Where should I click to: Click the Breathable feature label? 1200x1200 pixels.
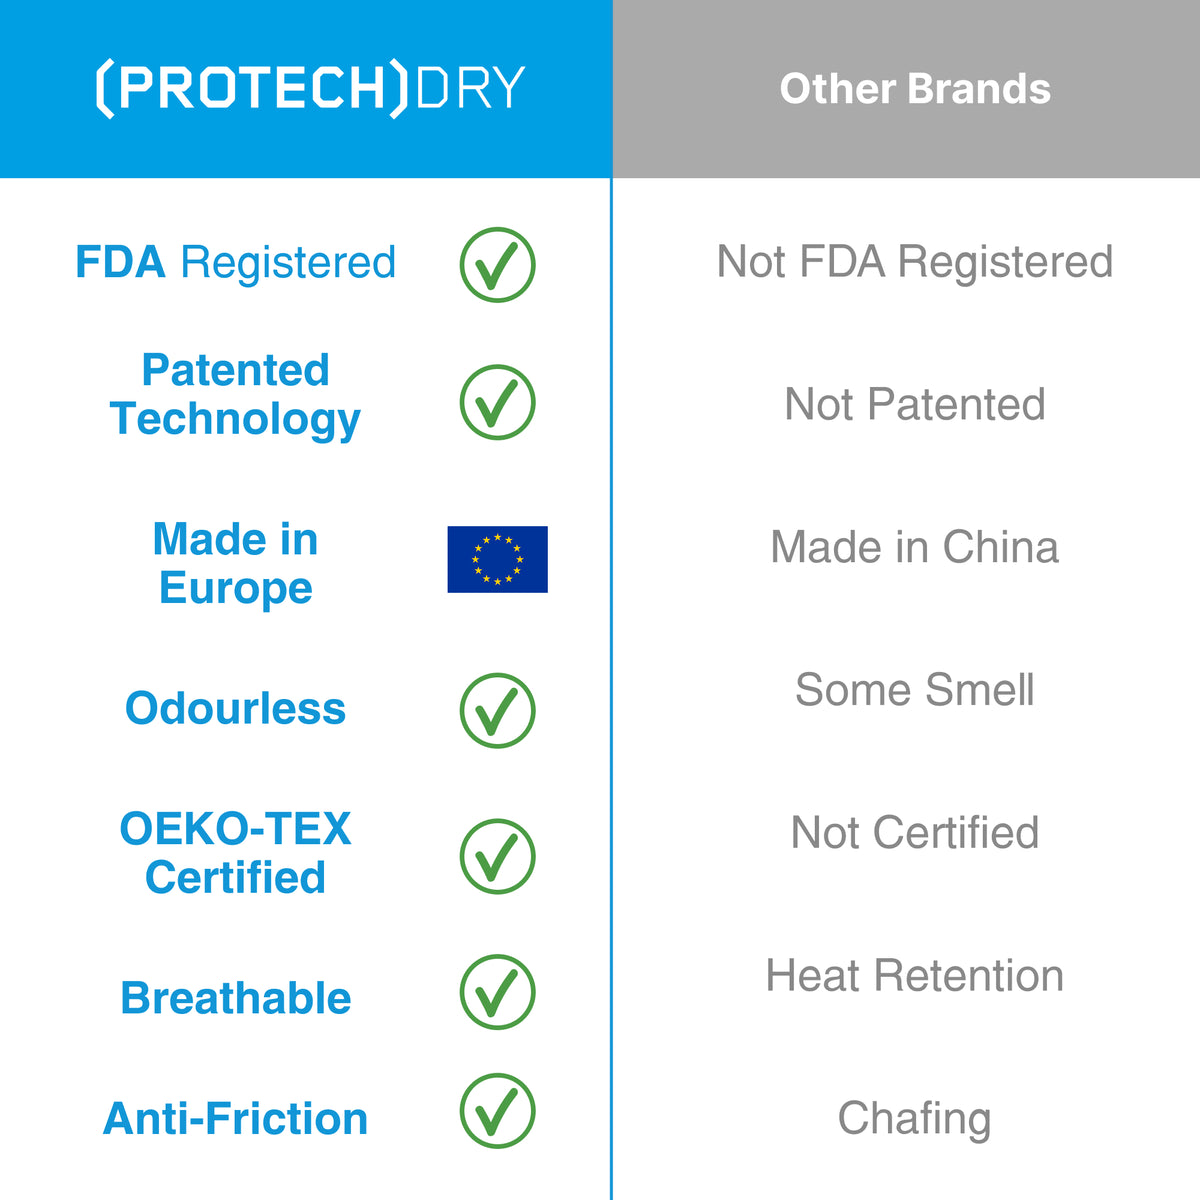click(235, 998)
